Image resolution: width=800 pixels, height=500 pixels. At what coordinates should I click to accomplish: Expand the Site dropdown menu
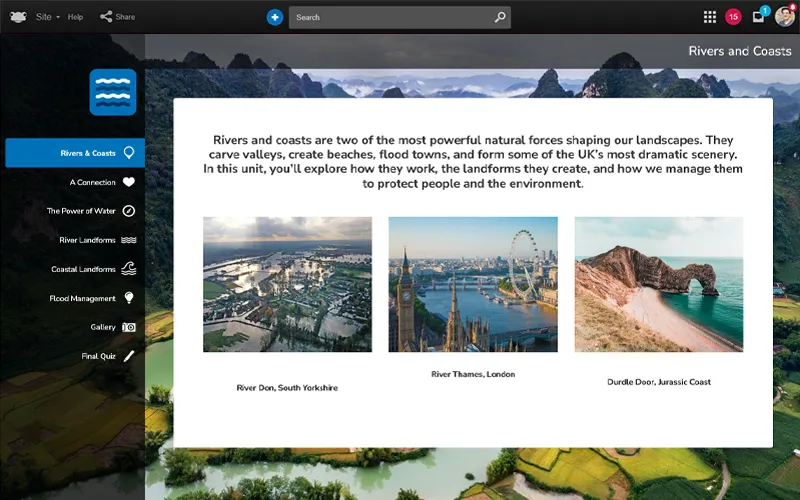[x=48, y=17]
